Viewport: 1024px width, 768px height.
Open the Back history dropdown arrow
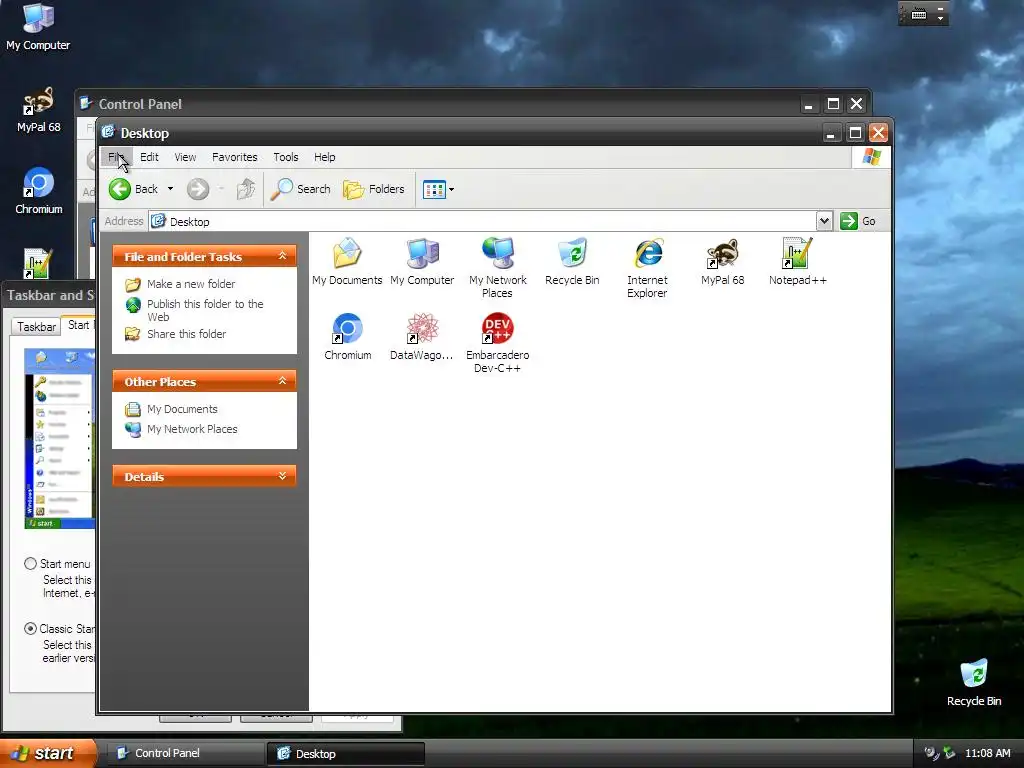(170, 189)
